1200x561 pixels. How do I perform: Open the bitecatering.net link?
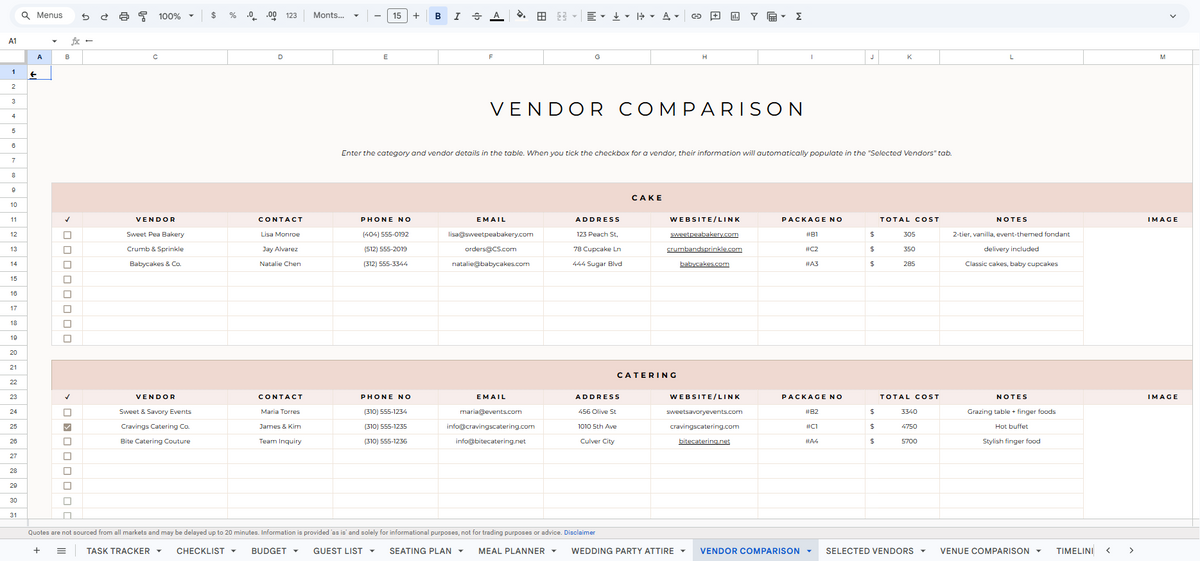tap(704, 441)
